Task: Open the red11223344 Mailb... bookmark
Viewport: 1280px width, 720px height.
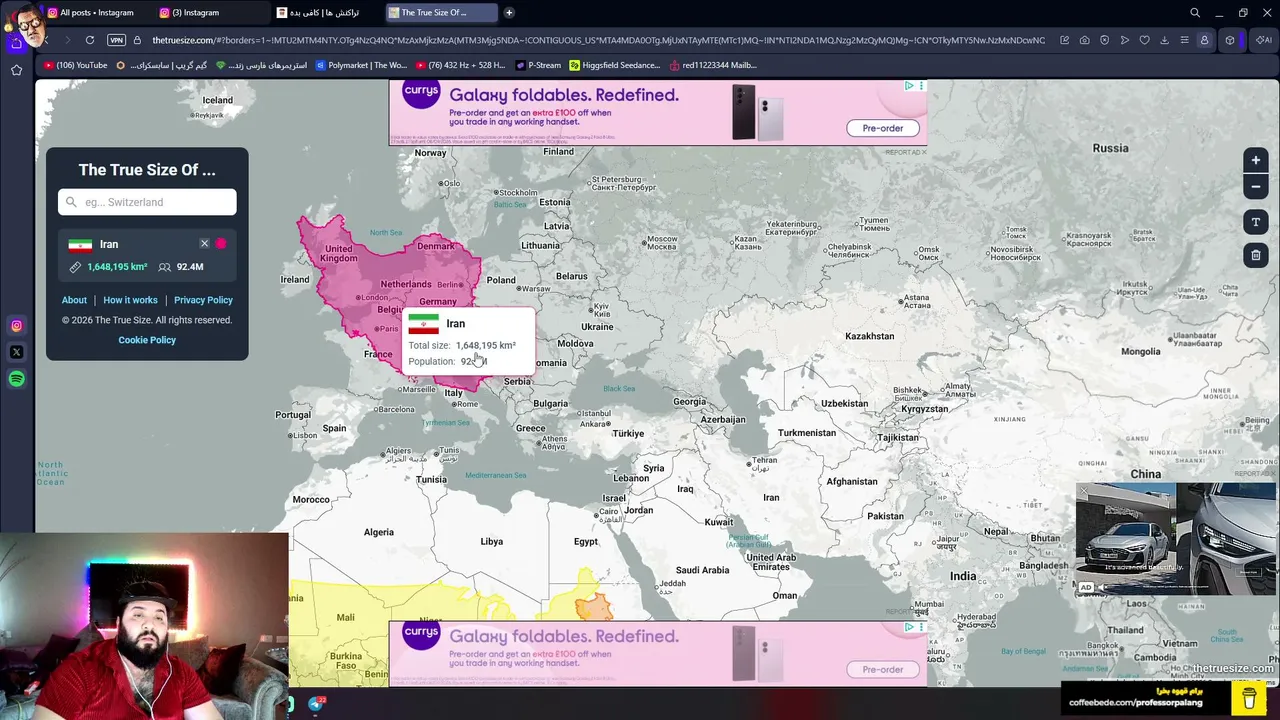Action: (713, 65)
